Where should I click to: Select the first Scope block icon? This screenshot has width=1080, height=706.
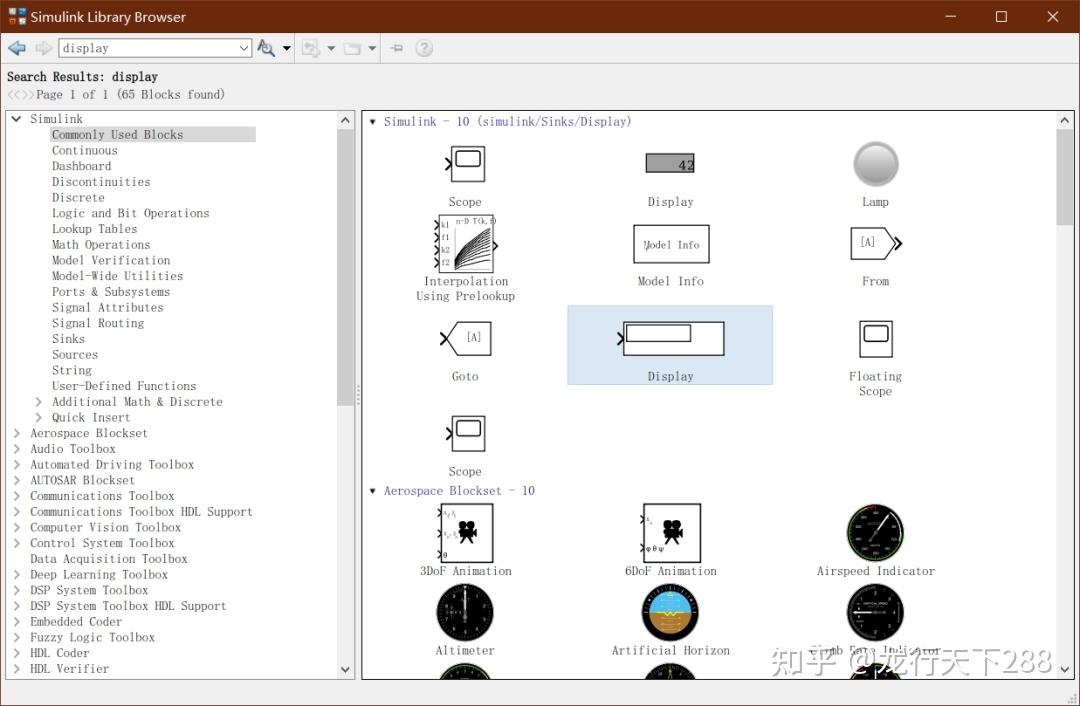(466, 164)
